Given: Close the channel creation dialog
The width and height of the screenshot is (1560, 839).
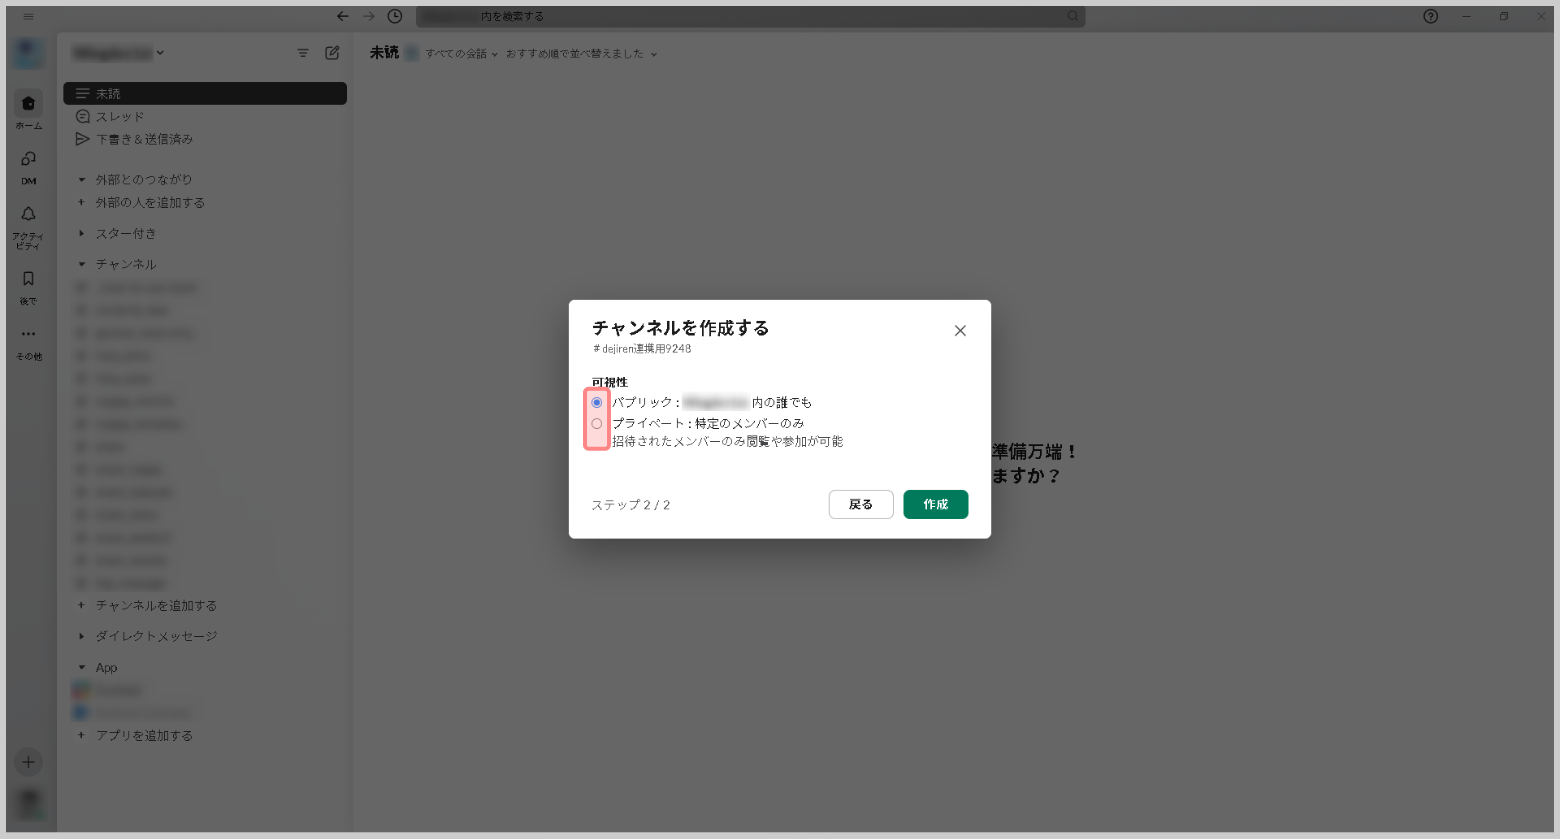Looking at the screenshot, I should (x=959, y=331).
